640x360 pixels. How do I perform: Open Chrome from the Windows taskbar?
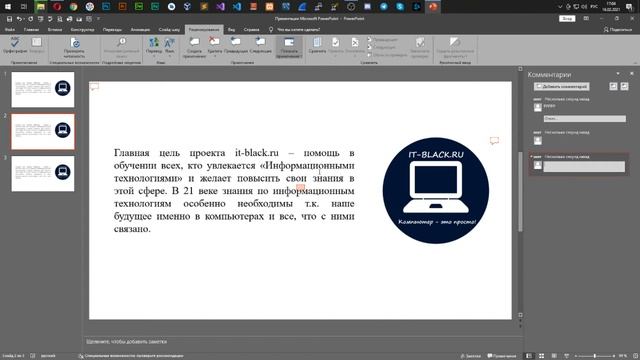click(73, 7)
